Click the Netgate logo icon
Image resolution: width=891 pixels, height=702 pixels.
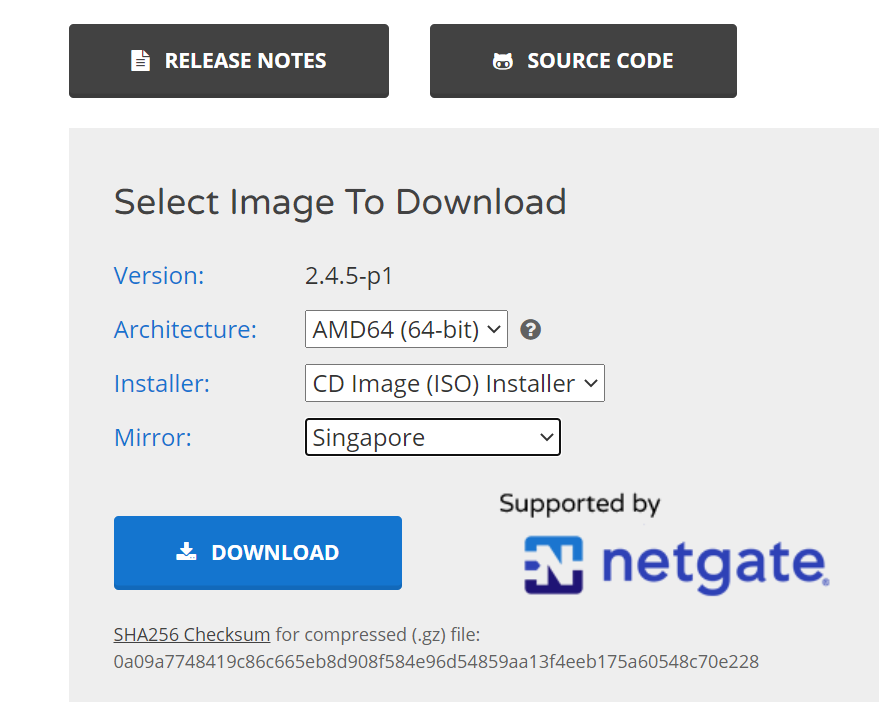pos(553,565)
